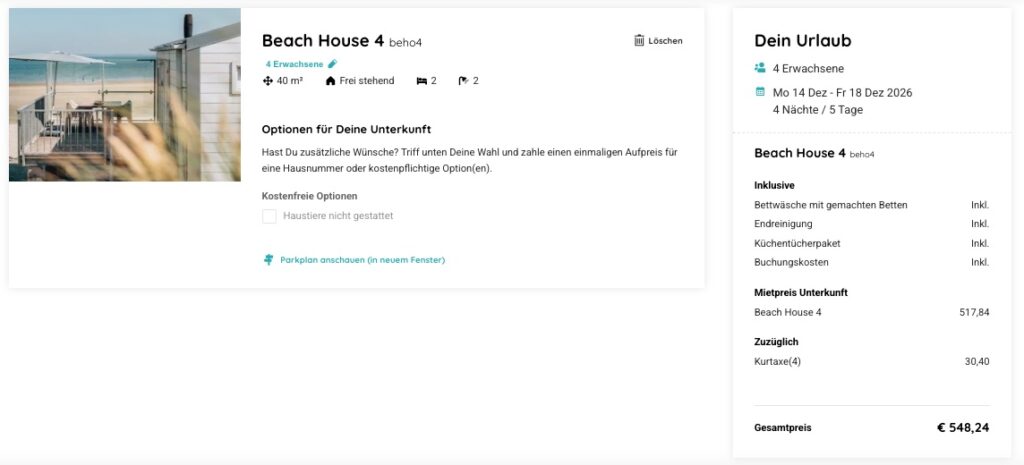Click the Kurtaxe(4) label
Screen dimensions: 1024x465
(x=777, y=362)
